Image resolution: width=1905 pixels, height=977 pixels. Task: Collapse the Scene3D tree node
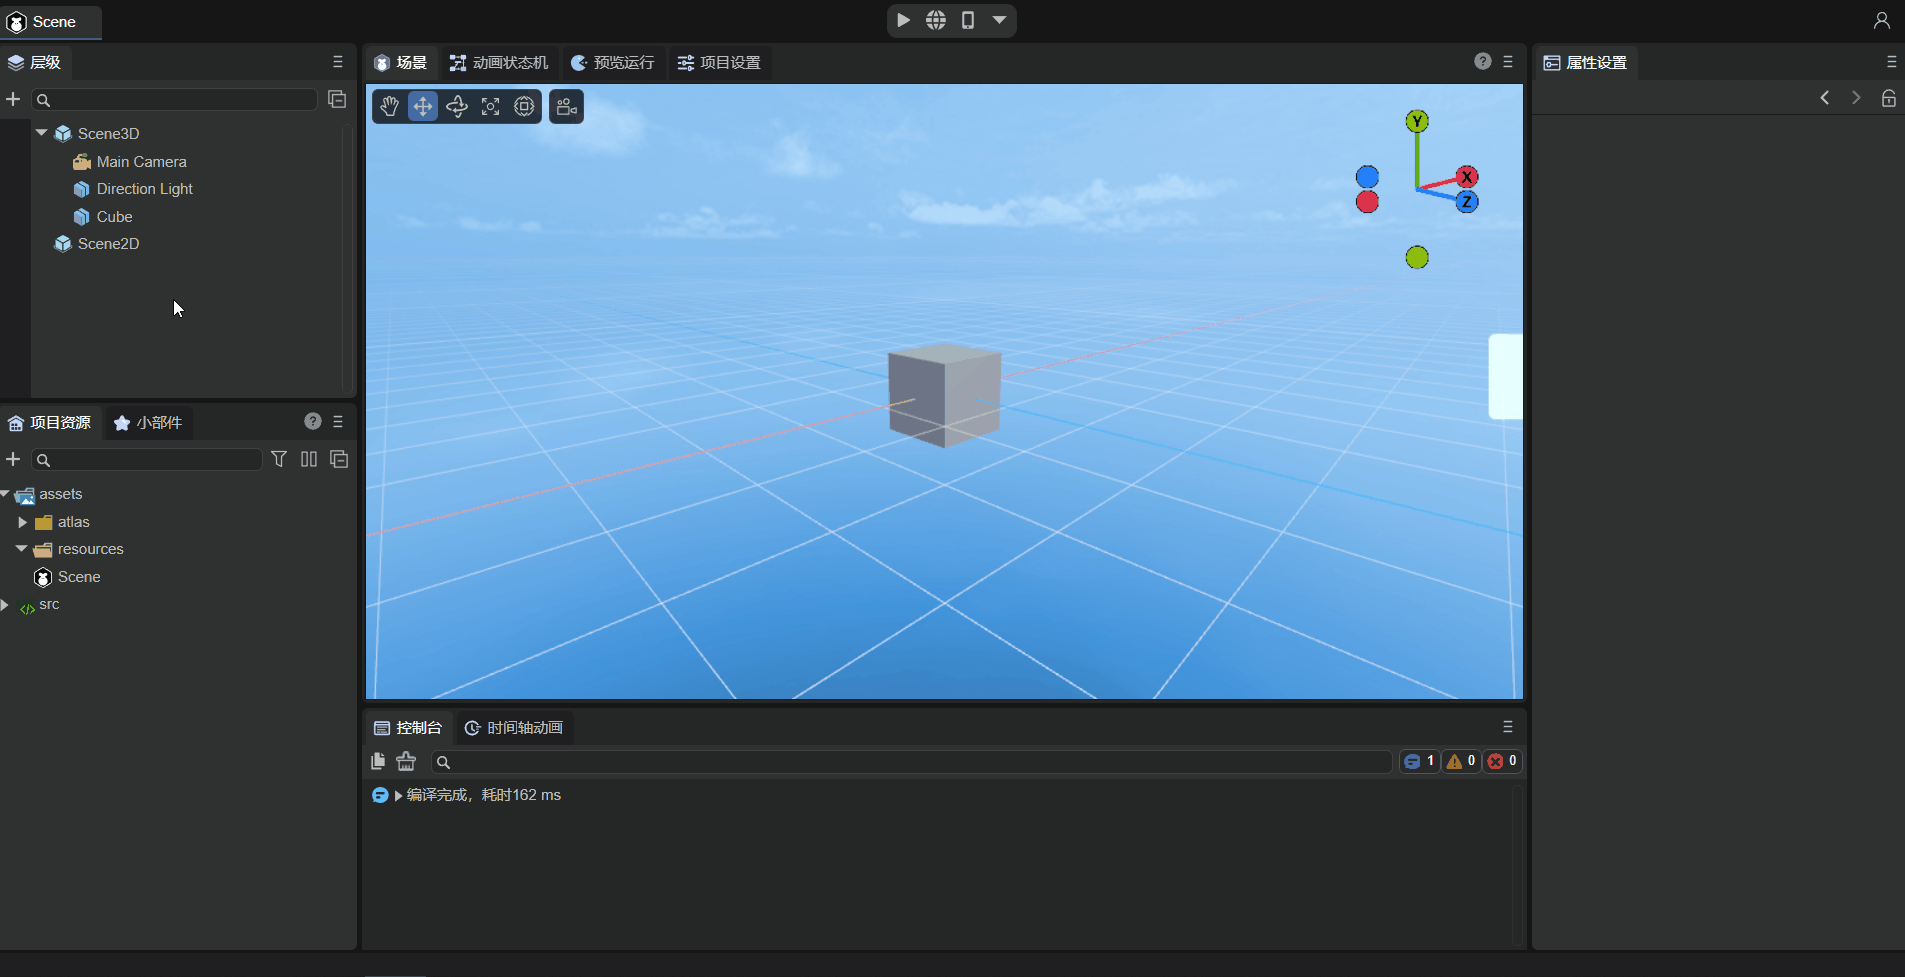click(42, 133)
